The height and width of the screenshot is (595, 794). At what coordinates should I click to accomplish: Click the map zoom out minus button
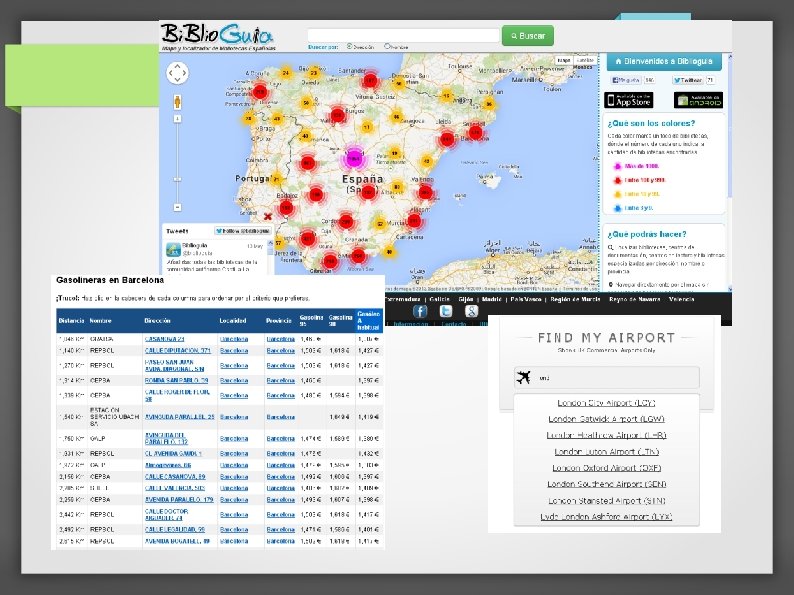click(x=177, y=207)
